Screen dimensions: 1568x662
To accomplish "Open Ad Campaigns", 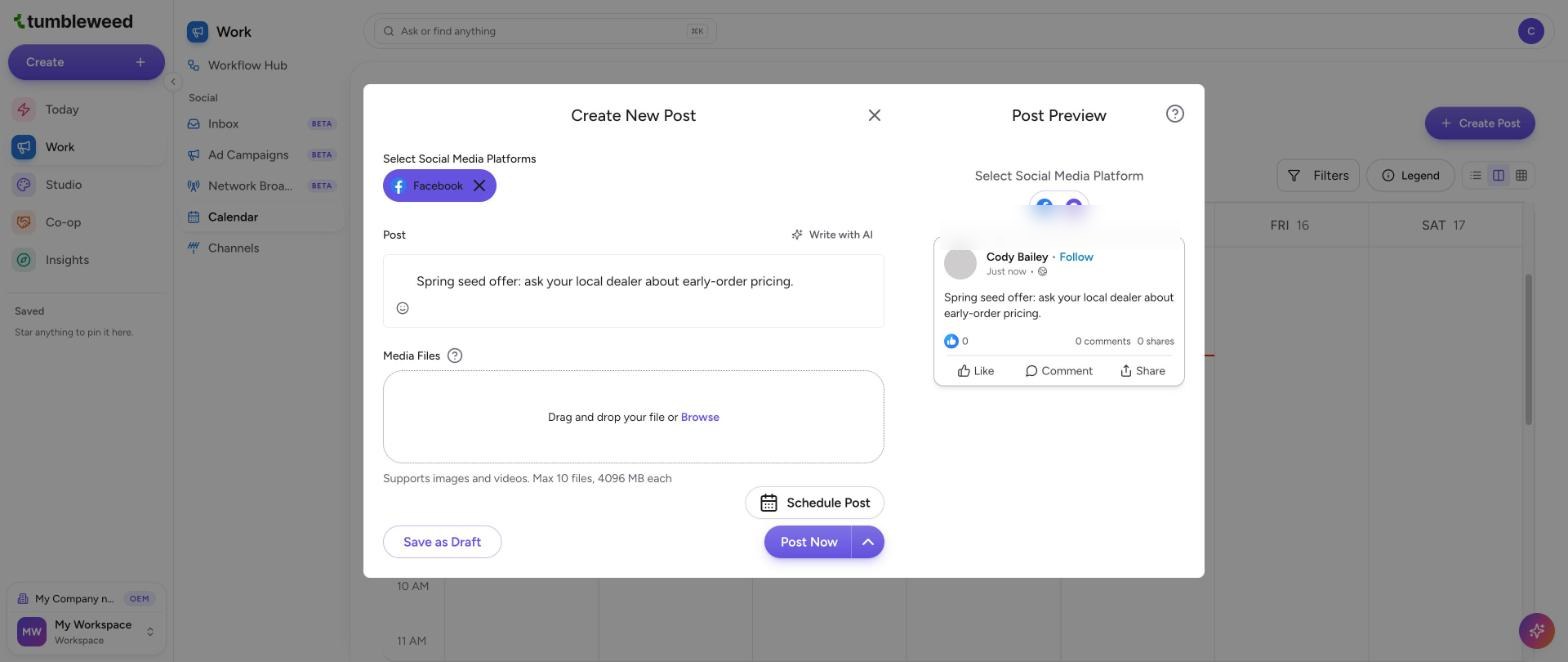I will tap(262, 155).
